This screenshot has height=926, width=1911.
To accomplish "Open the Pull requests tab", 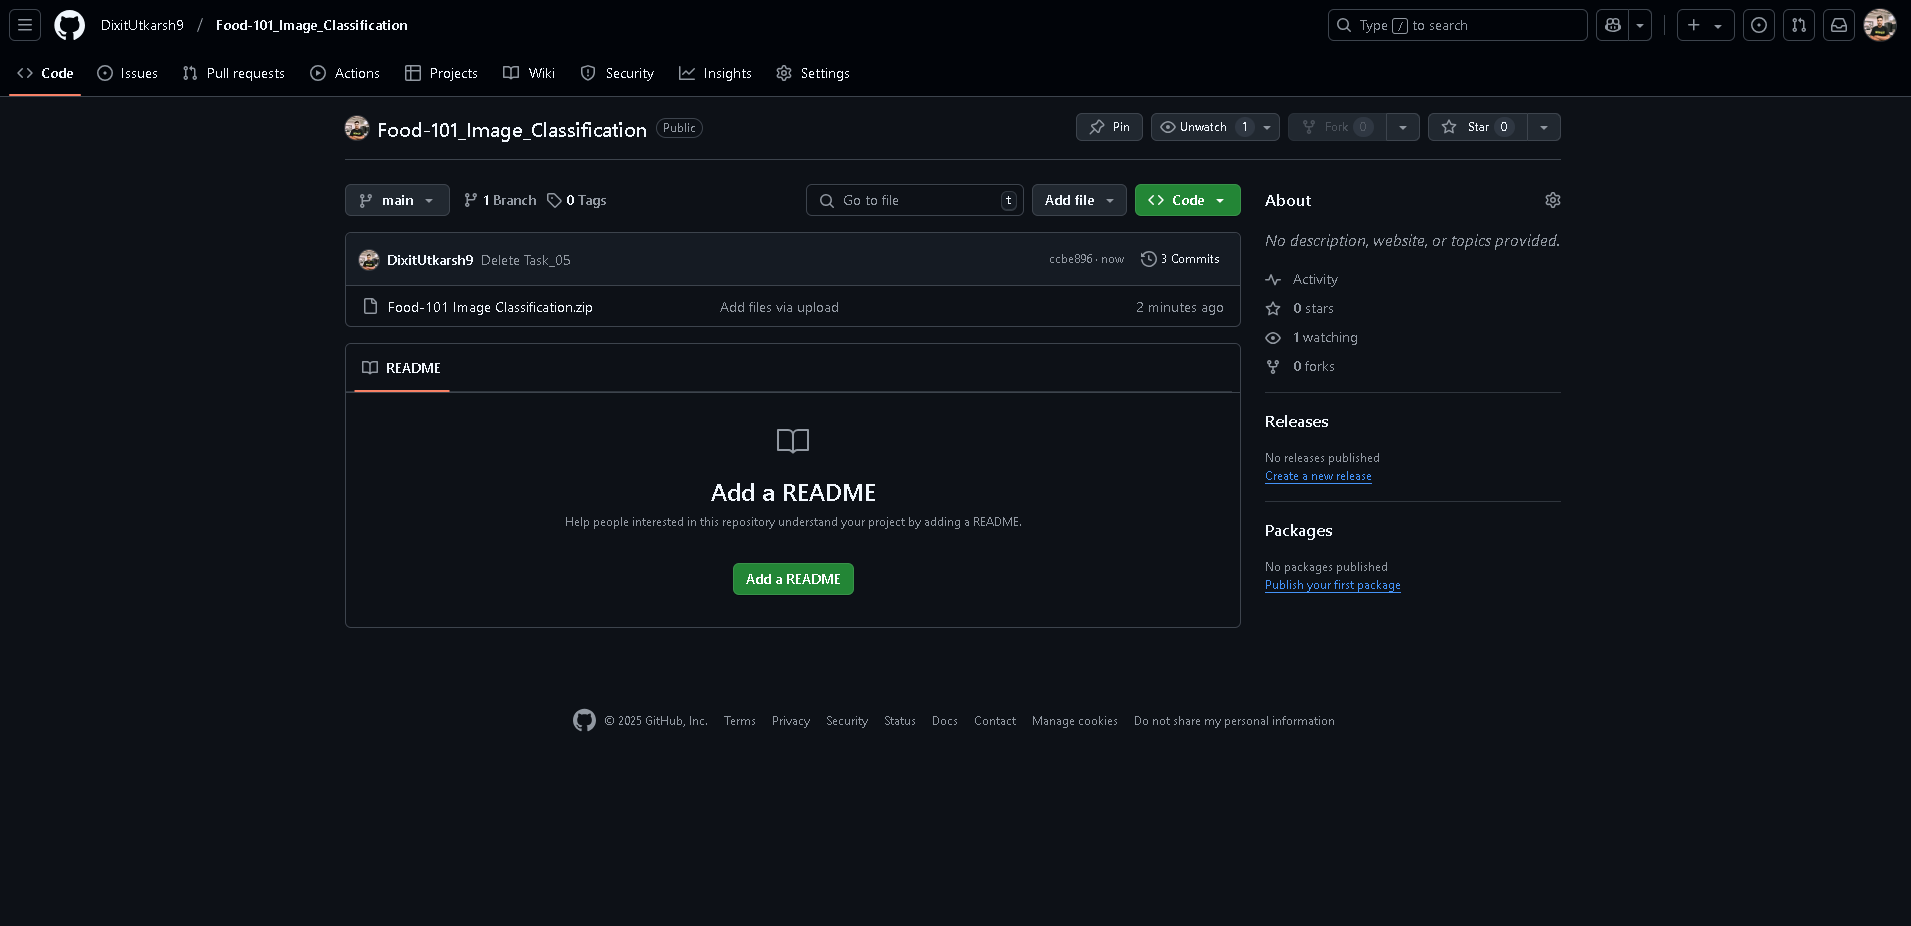I will 234,73.
